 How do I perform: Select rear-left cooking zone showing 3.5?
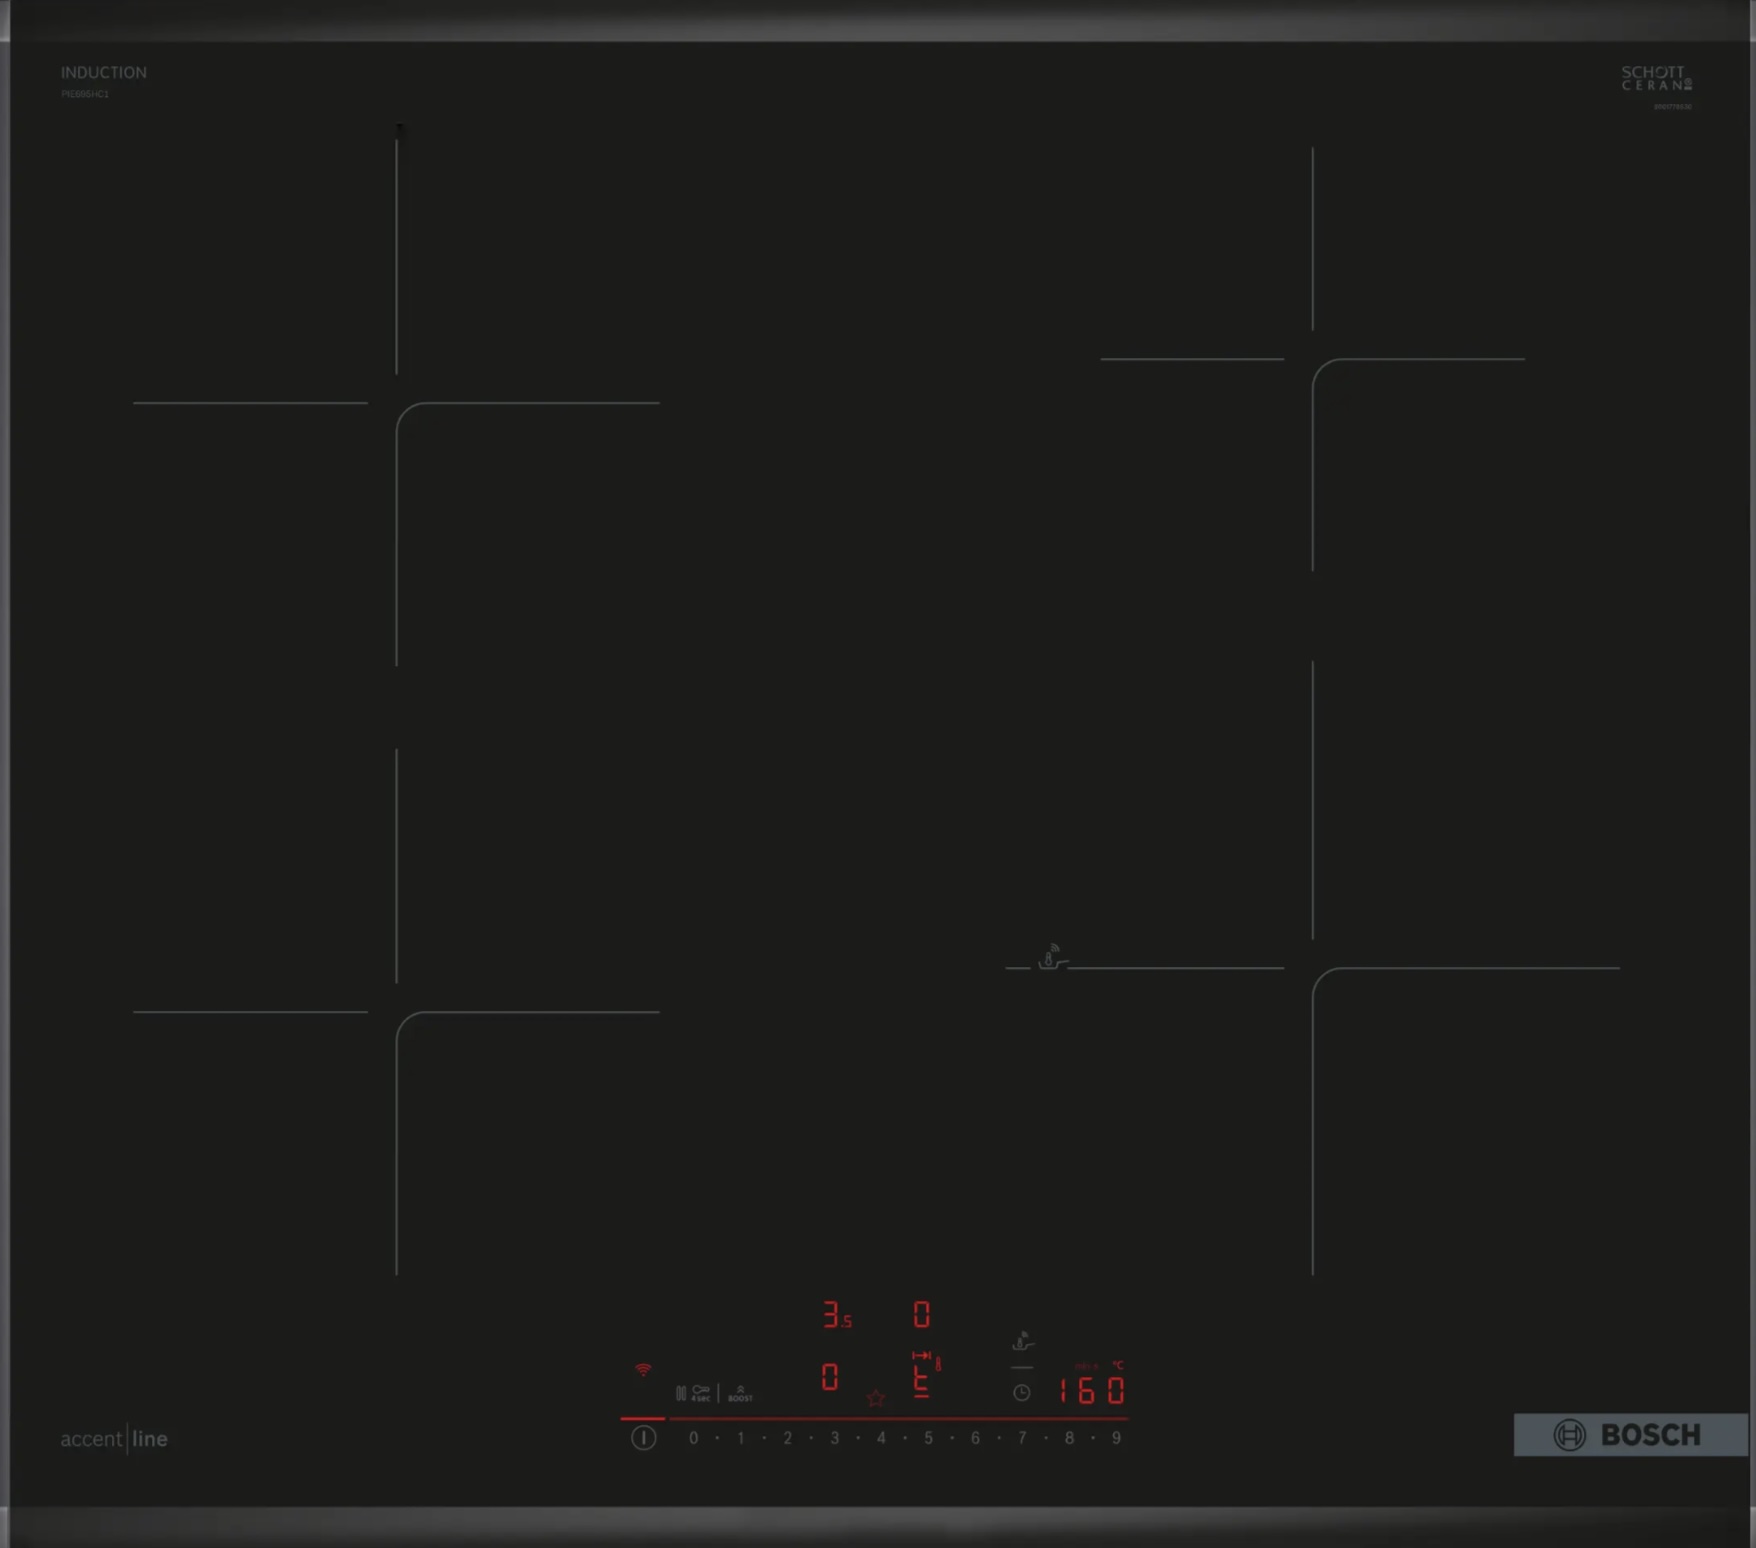pos(837,1314)
